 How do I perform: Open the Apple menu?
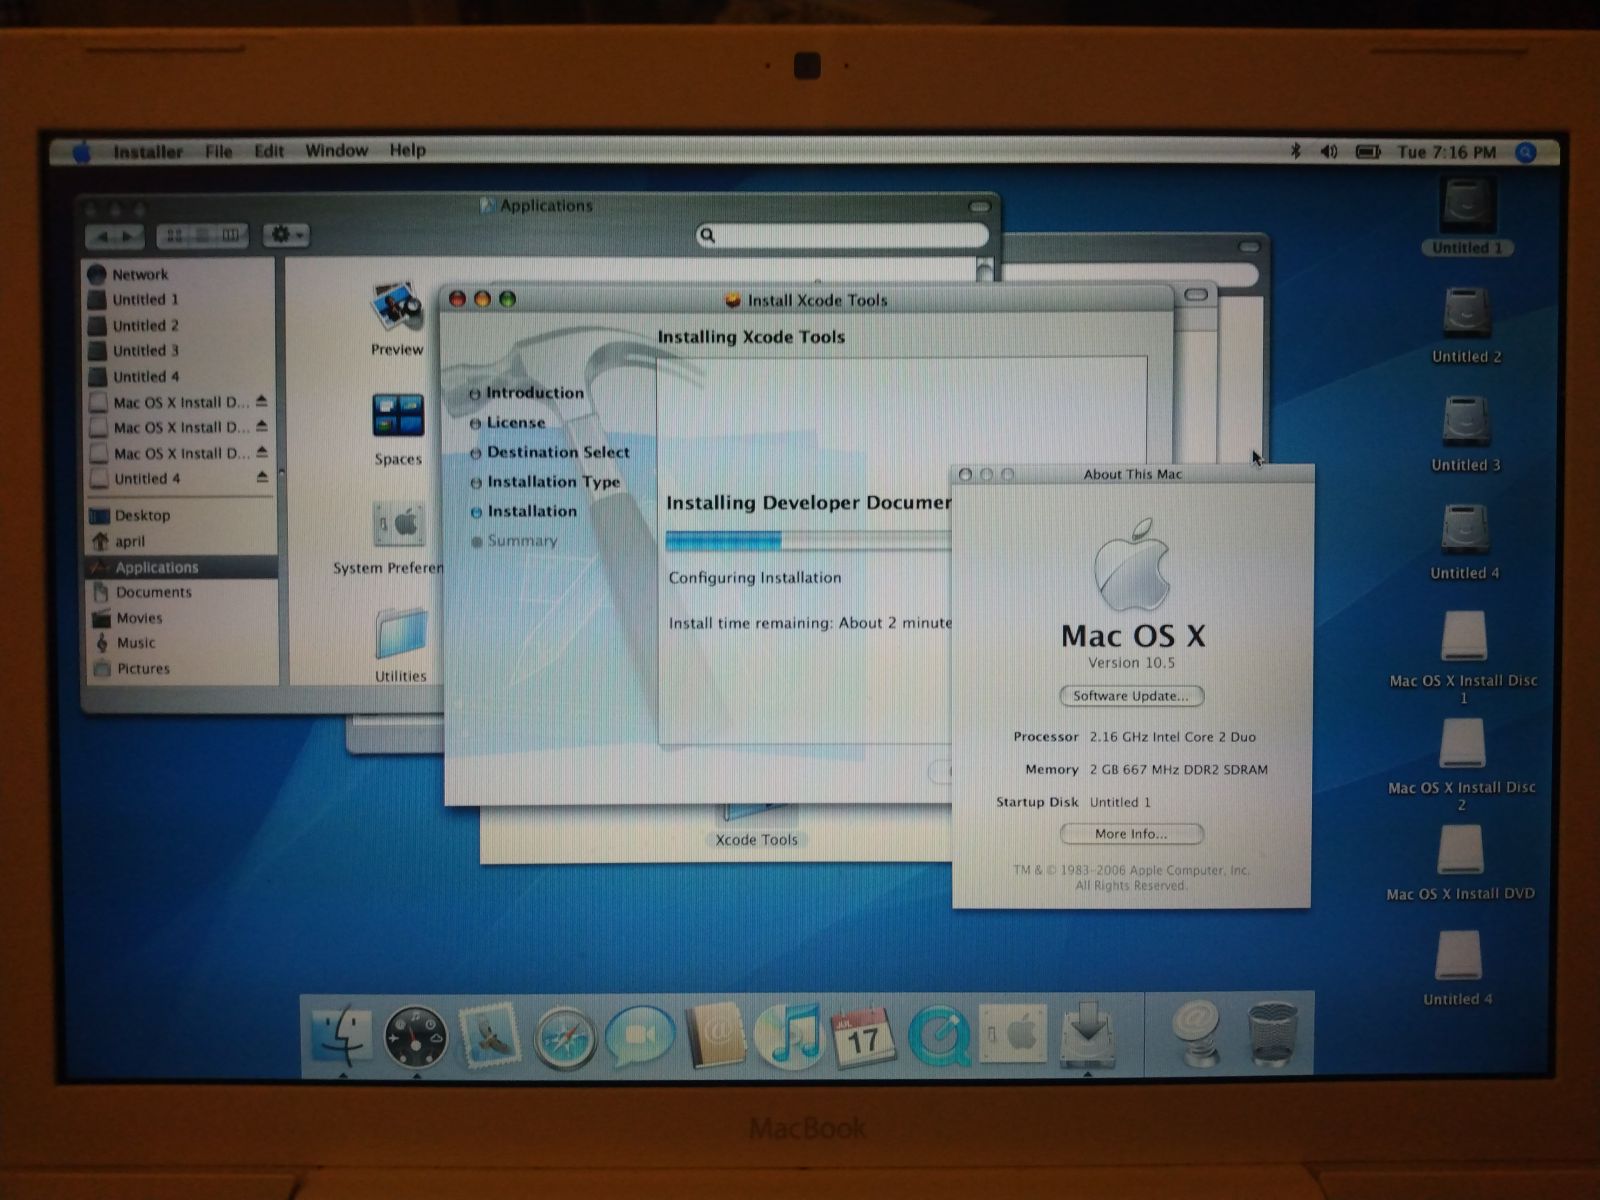click(x=82, y=151)
